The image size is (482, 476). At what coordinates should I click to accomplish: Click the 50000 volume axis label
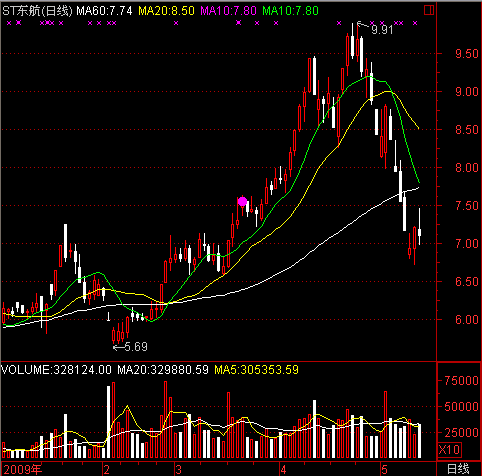coord(461,406)
